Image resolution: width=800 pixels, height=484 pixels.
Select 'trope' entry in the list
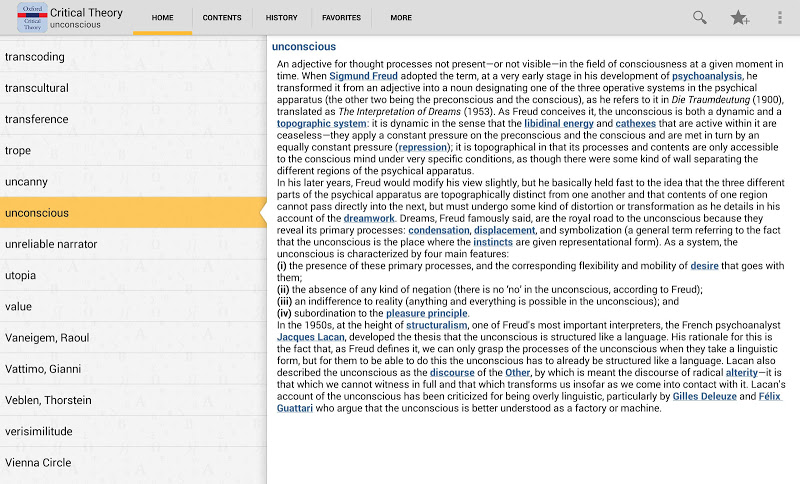click(133, 150)
